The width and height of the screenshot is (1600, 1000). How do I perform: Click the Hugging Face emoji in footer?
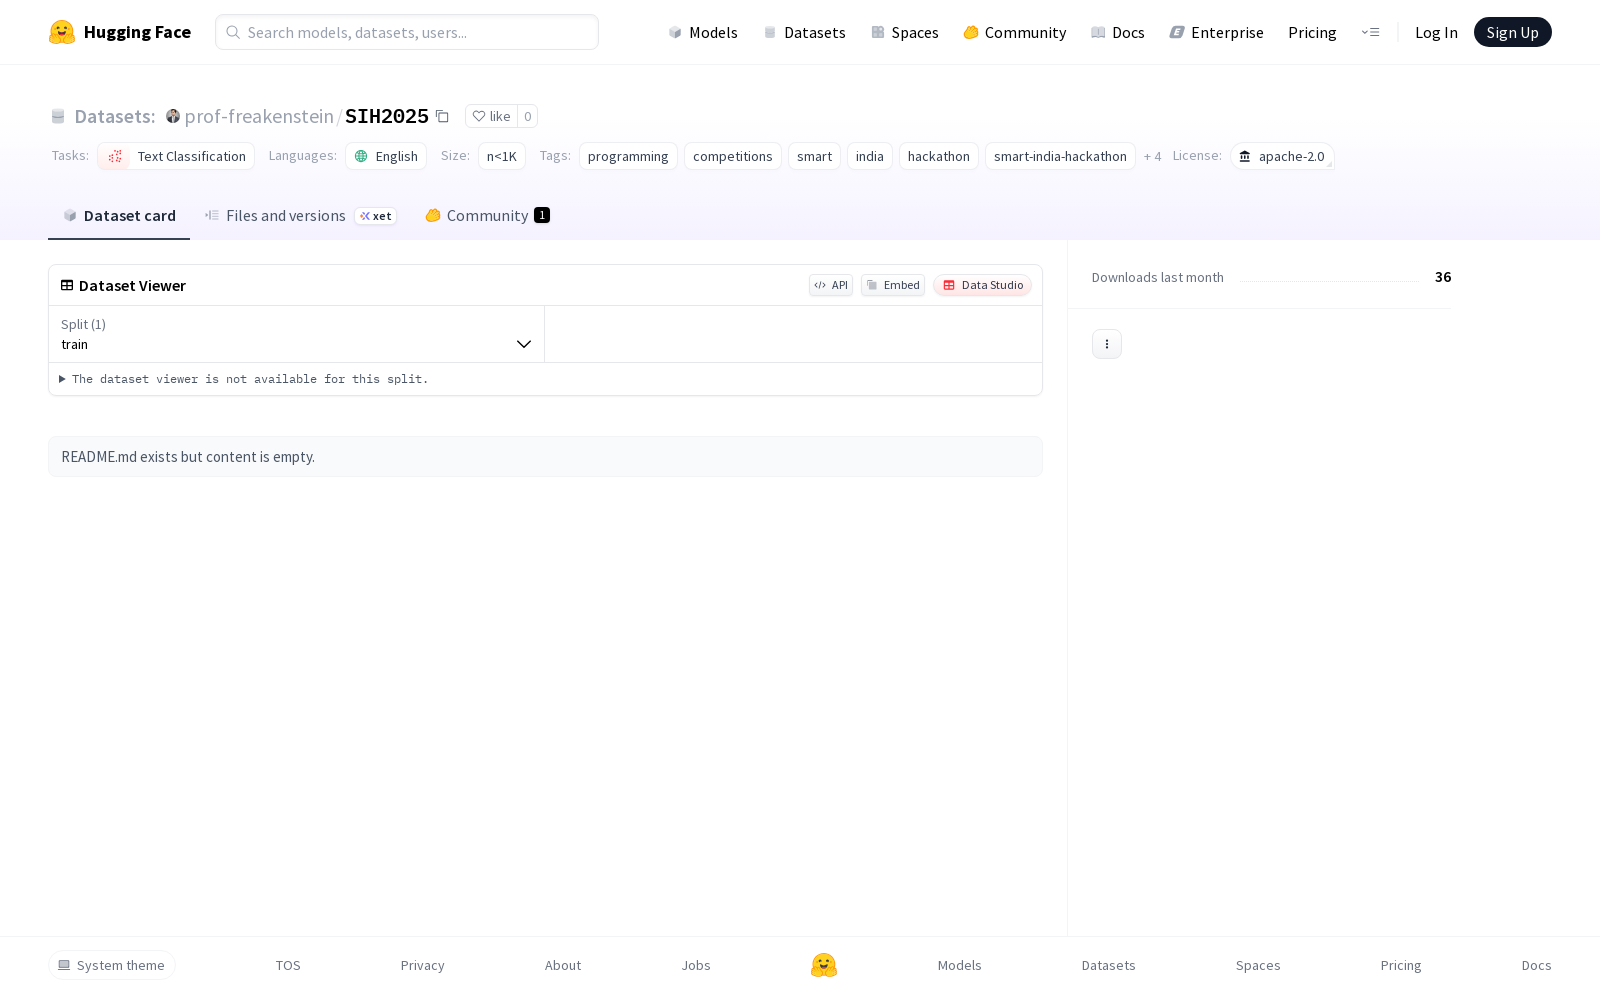pos(824,965)
